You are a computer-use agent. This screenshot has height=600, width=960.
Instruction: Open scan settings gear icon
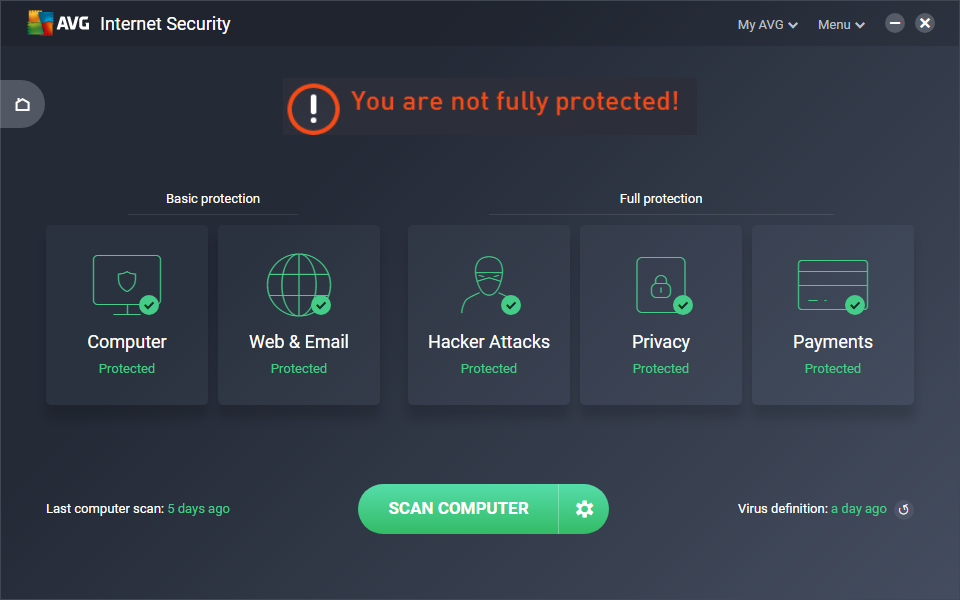pyautogui.click(x=584, y=509)
